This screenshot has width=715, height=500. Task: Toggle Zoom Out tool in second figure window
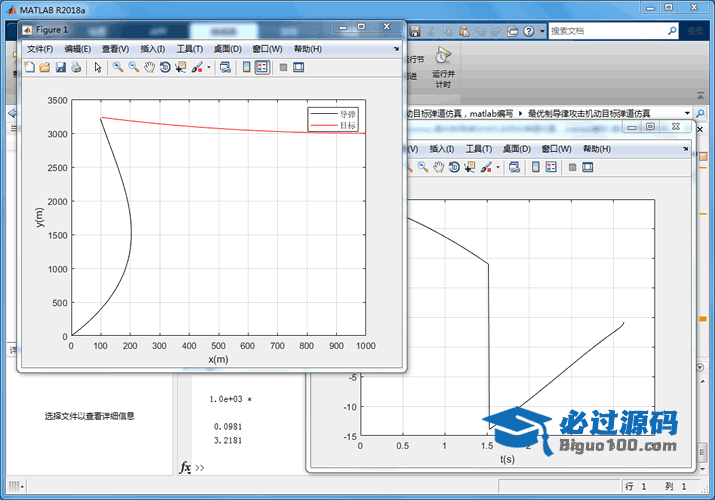(x=423, y=167)
